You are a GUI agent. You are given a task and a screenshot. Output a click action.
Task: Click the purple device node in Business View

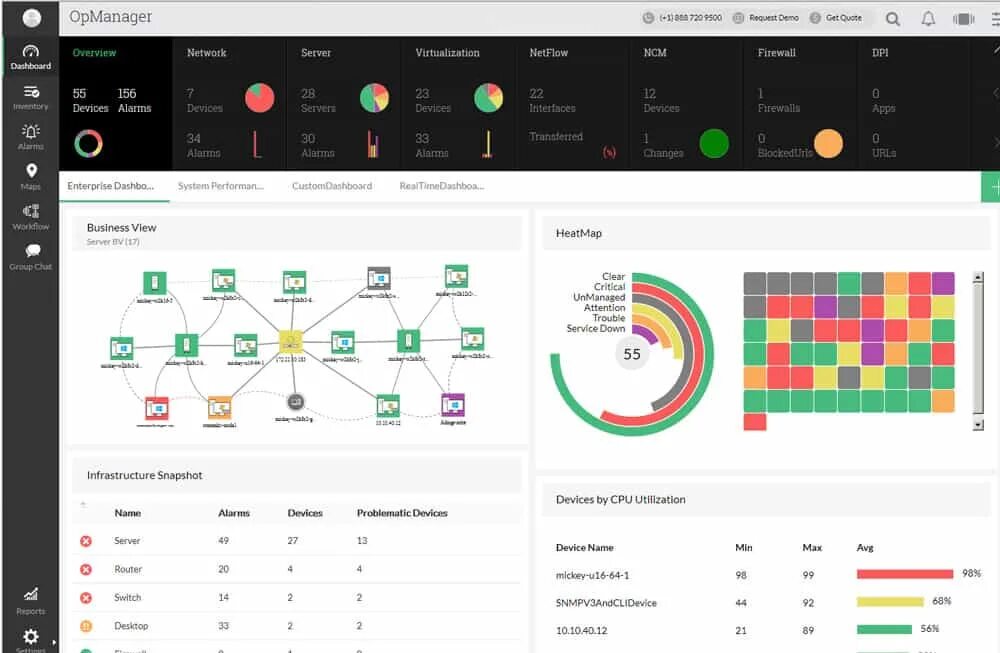[x=453, y=405]
